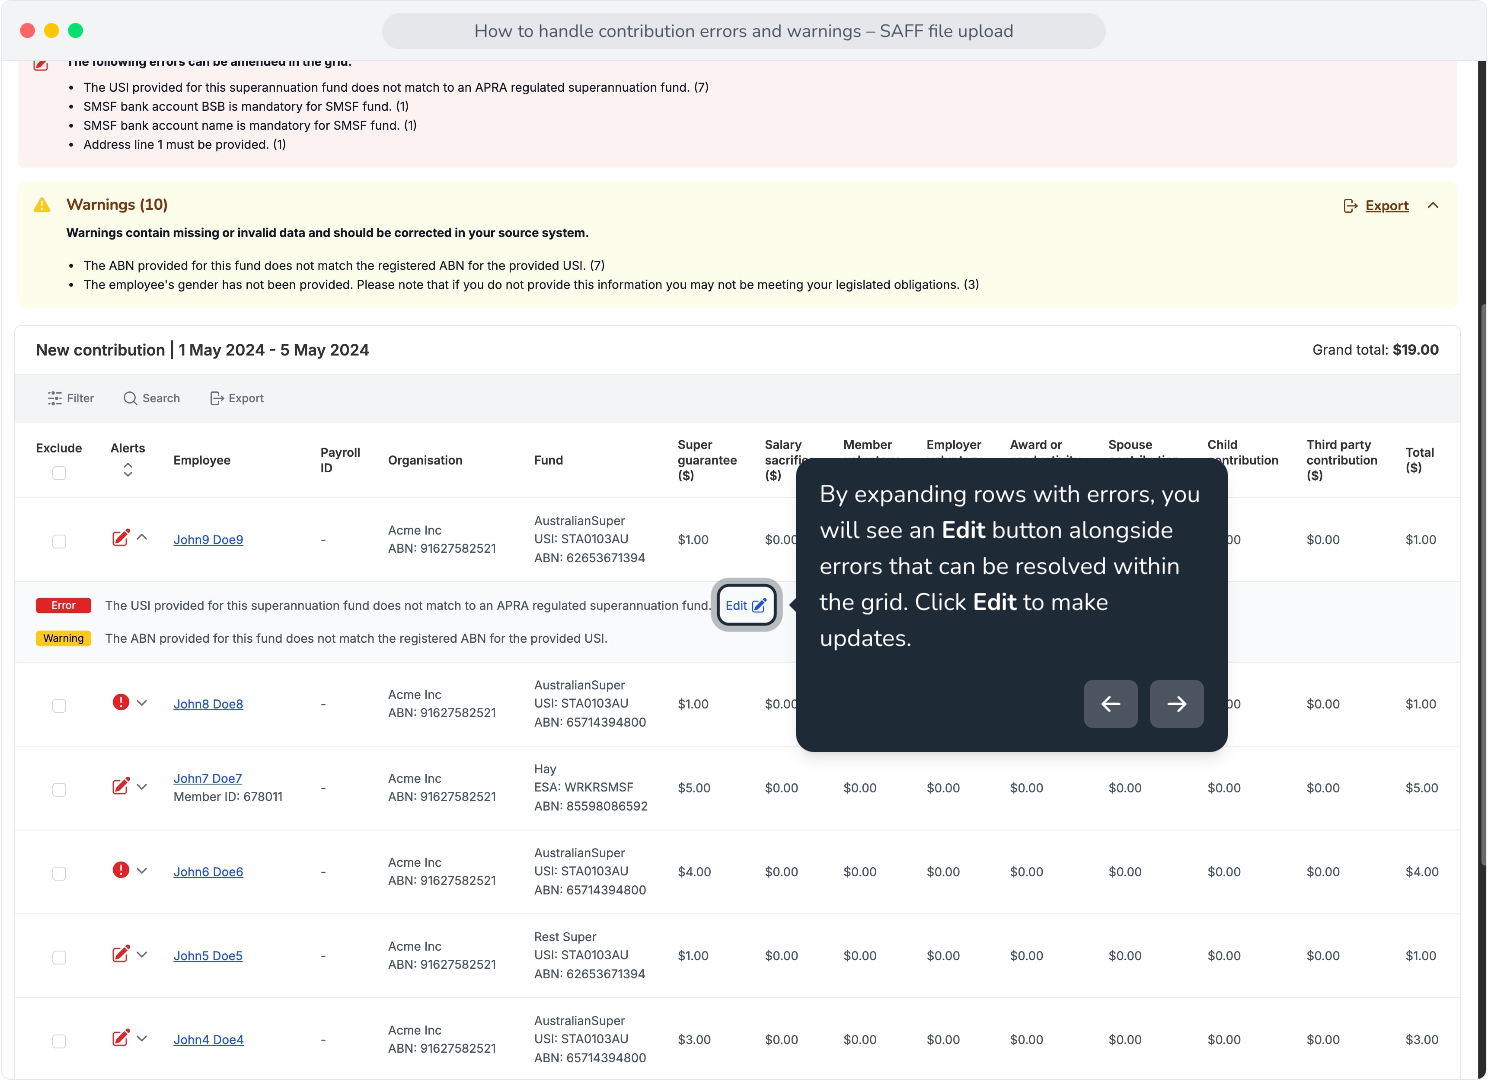Collapse the expanded John9 Doe9 row
1488x1080 pixels.
tap(142, 538)
